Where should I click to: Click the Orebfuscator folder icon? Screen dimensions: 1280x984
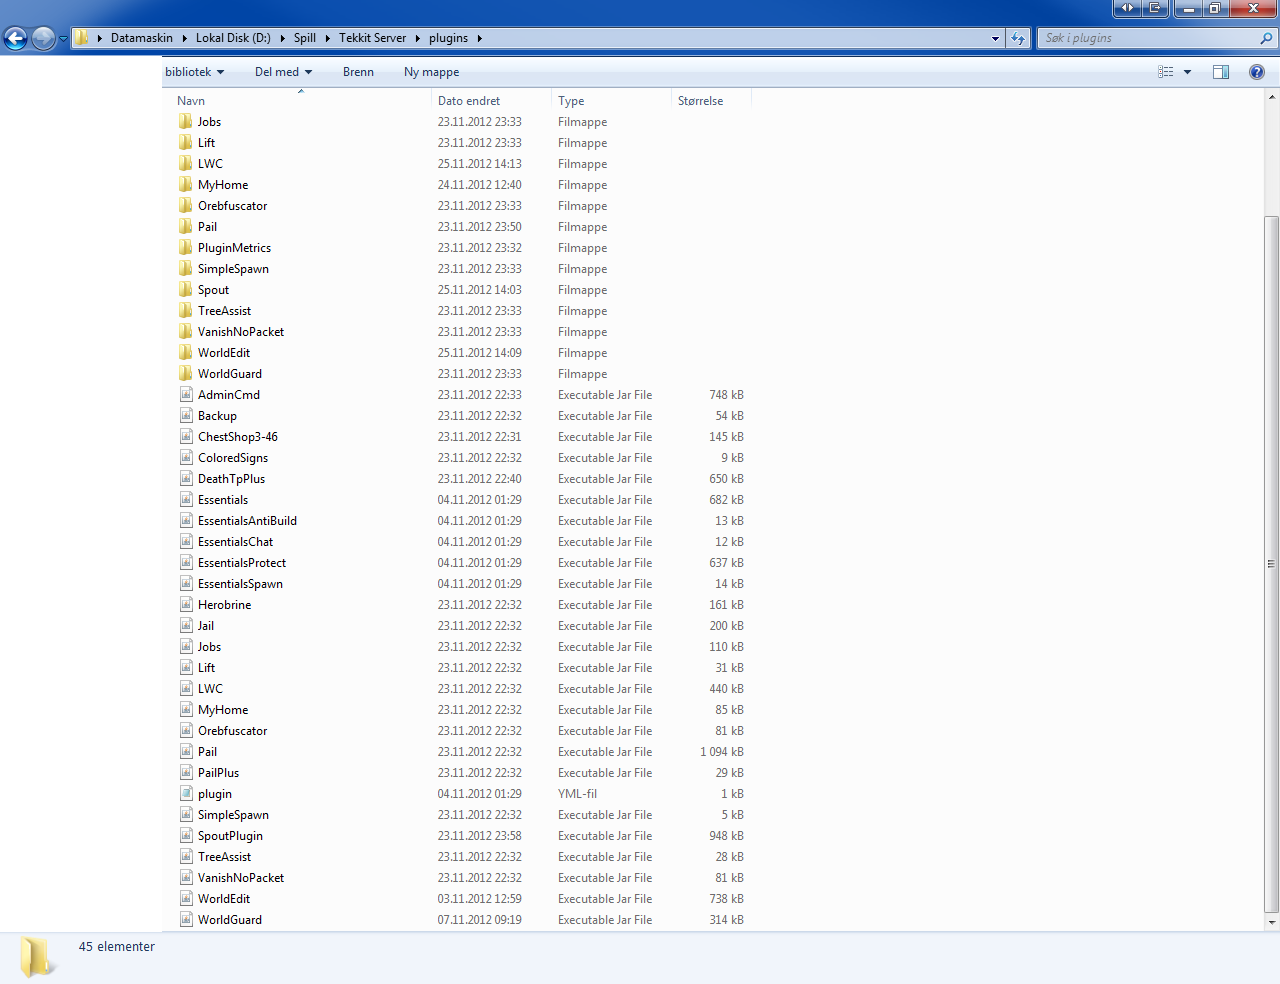[x=186, y=205]
